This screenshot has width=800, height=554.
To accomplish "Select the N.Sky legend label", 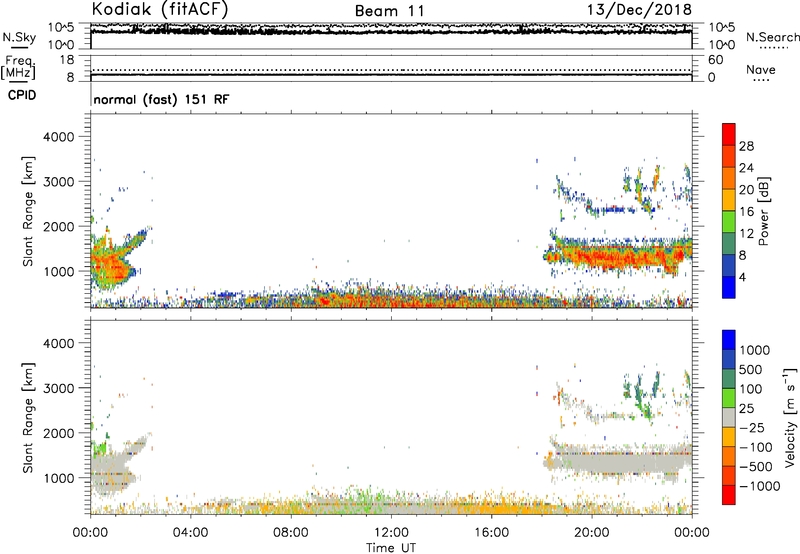I will coord(19,37).
